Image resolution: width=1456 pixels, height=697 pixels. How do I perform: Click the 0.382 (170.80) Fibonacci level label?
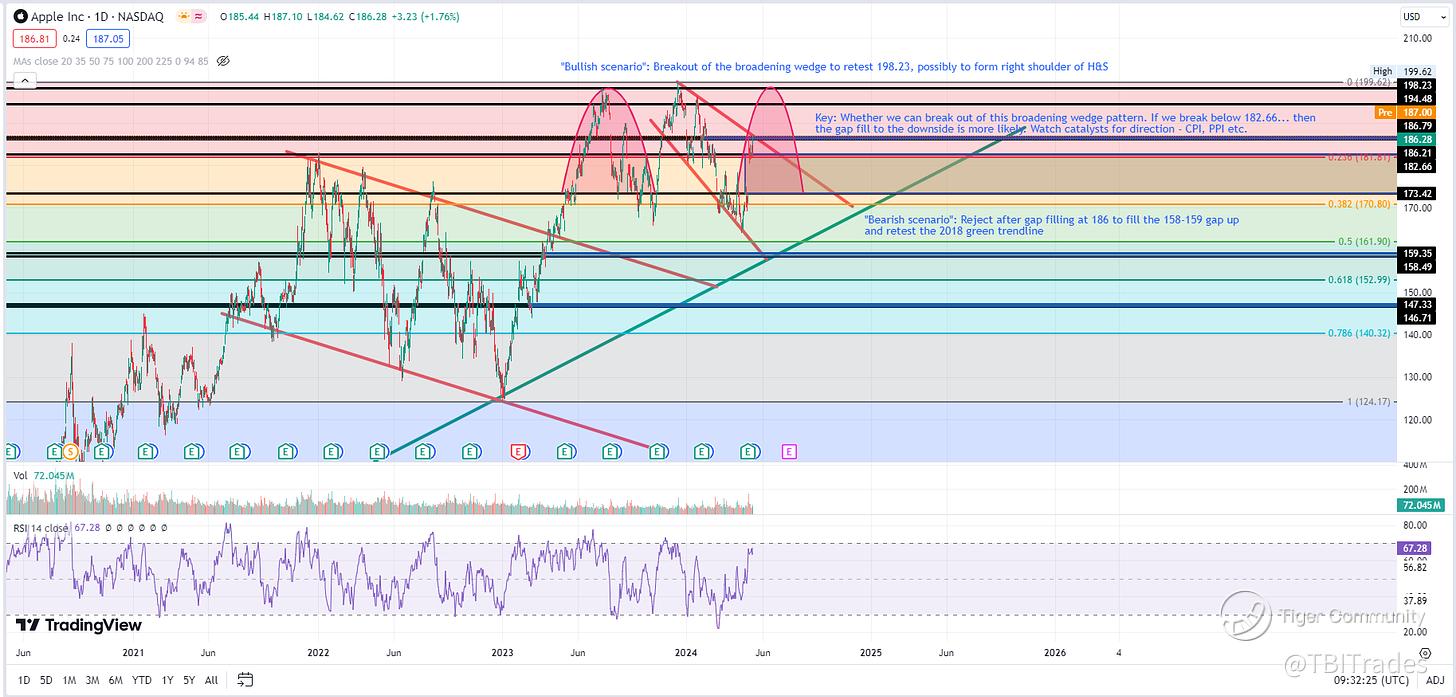tap(1358, 204)
